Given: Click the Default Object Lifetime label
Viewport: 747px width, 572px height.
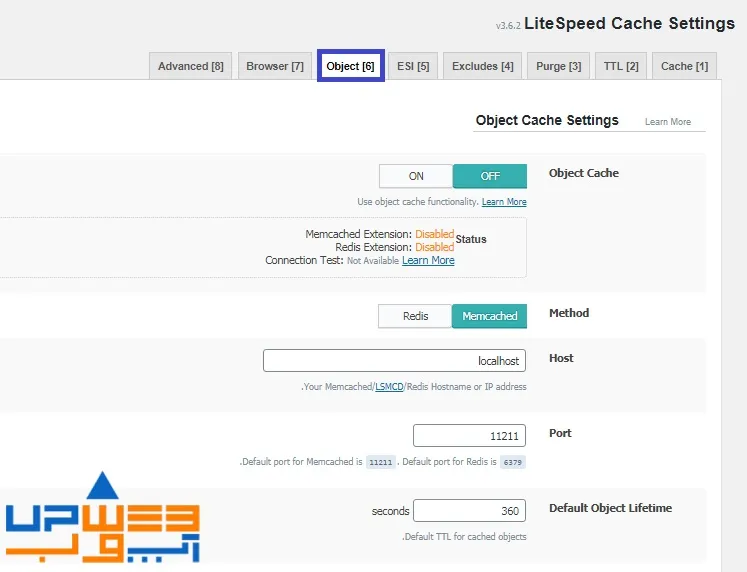Looking at the screenshot, I should (610, 508).
